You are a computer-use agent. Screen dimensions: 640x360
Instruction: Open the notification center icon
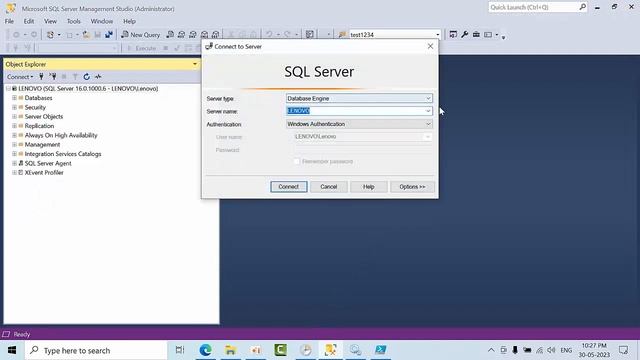(623, 350)
